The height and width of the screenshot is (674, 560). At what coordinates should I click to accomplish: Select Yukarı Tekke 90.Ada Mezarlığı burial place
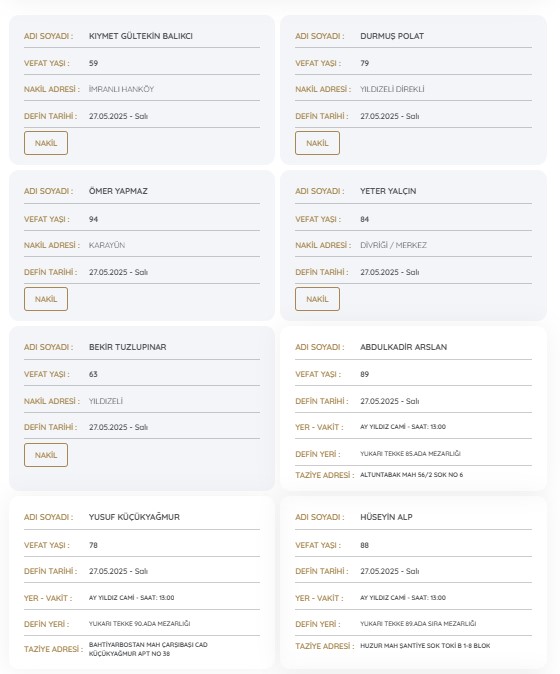point(139,624)
